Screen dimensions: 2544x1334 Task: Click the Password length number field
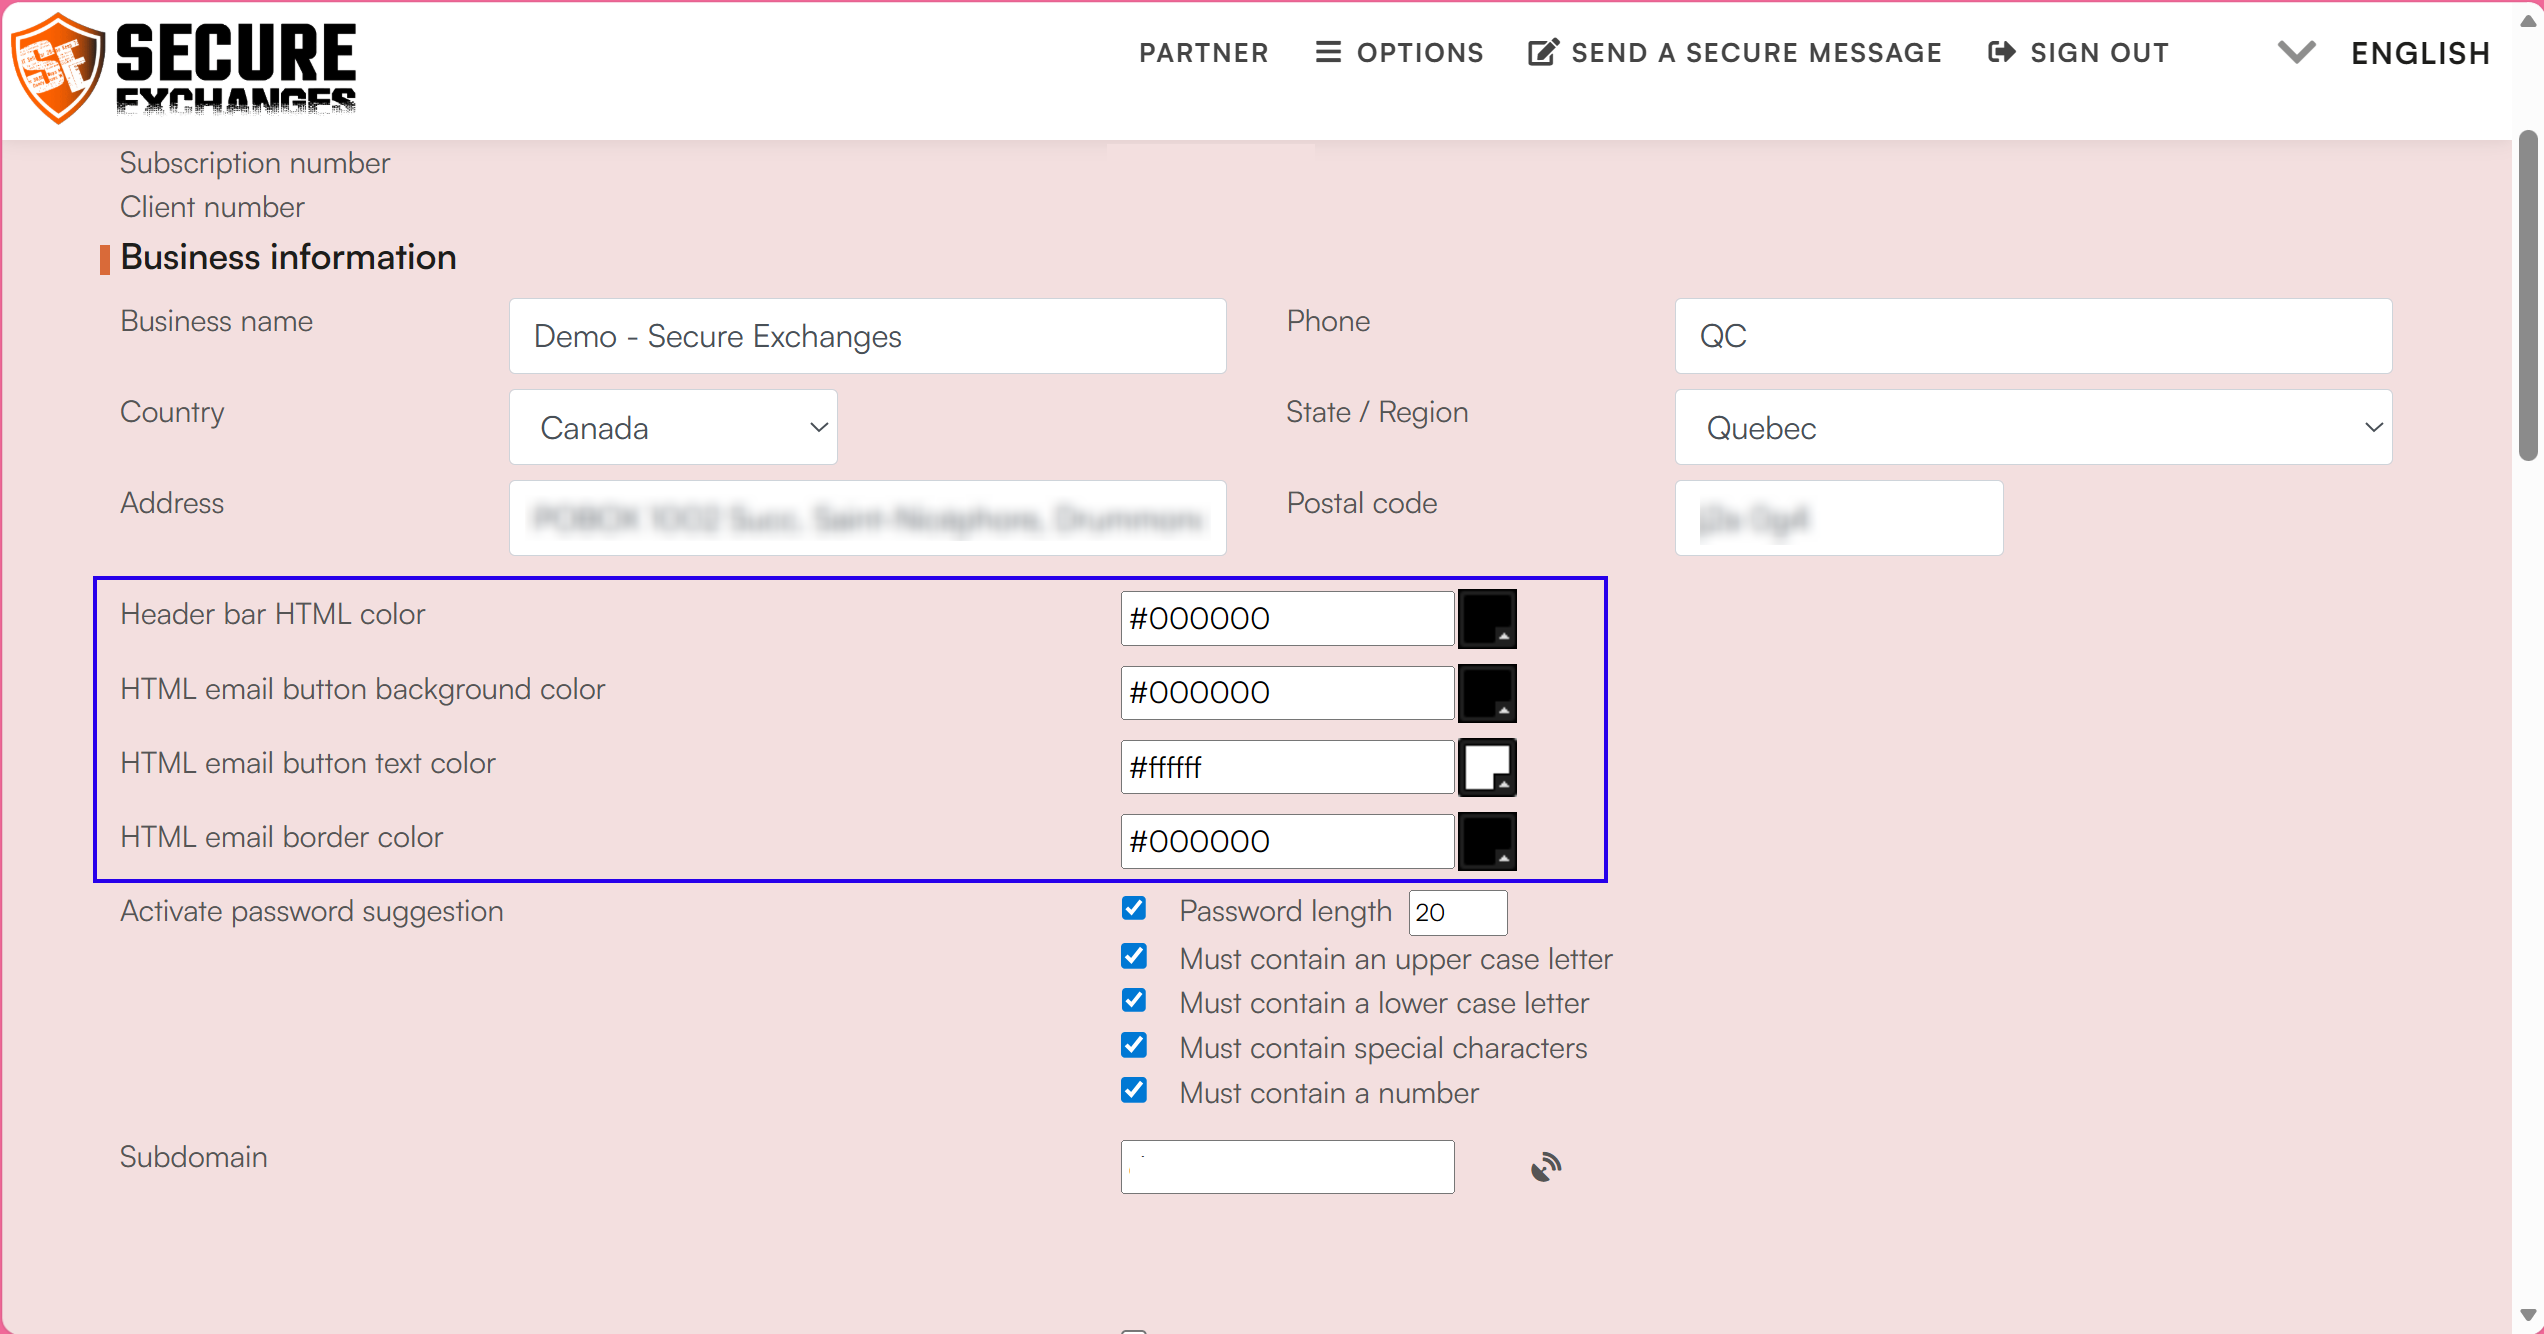(1457, 912)
